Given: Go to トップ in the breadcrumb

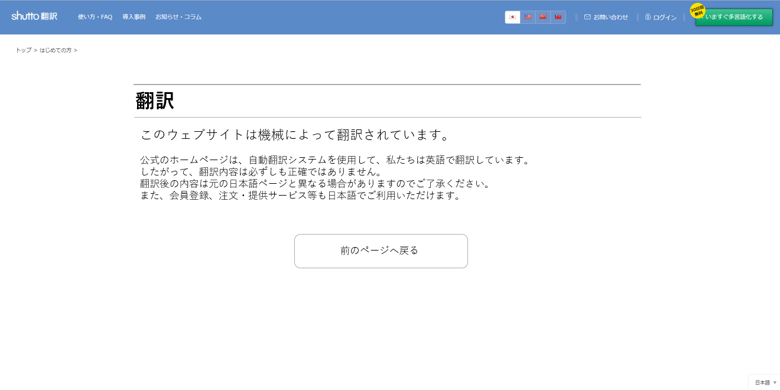Looking at the screenshot, I should point(23,50).
